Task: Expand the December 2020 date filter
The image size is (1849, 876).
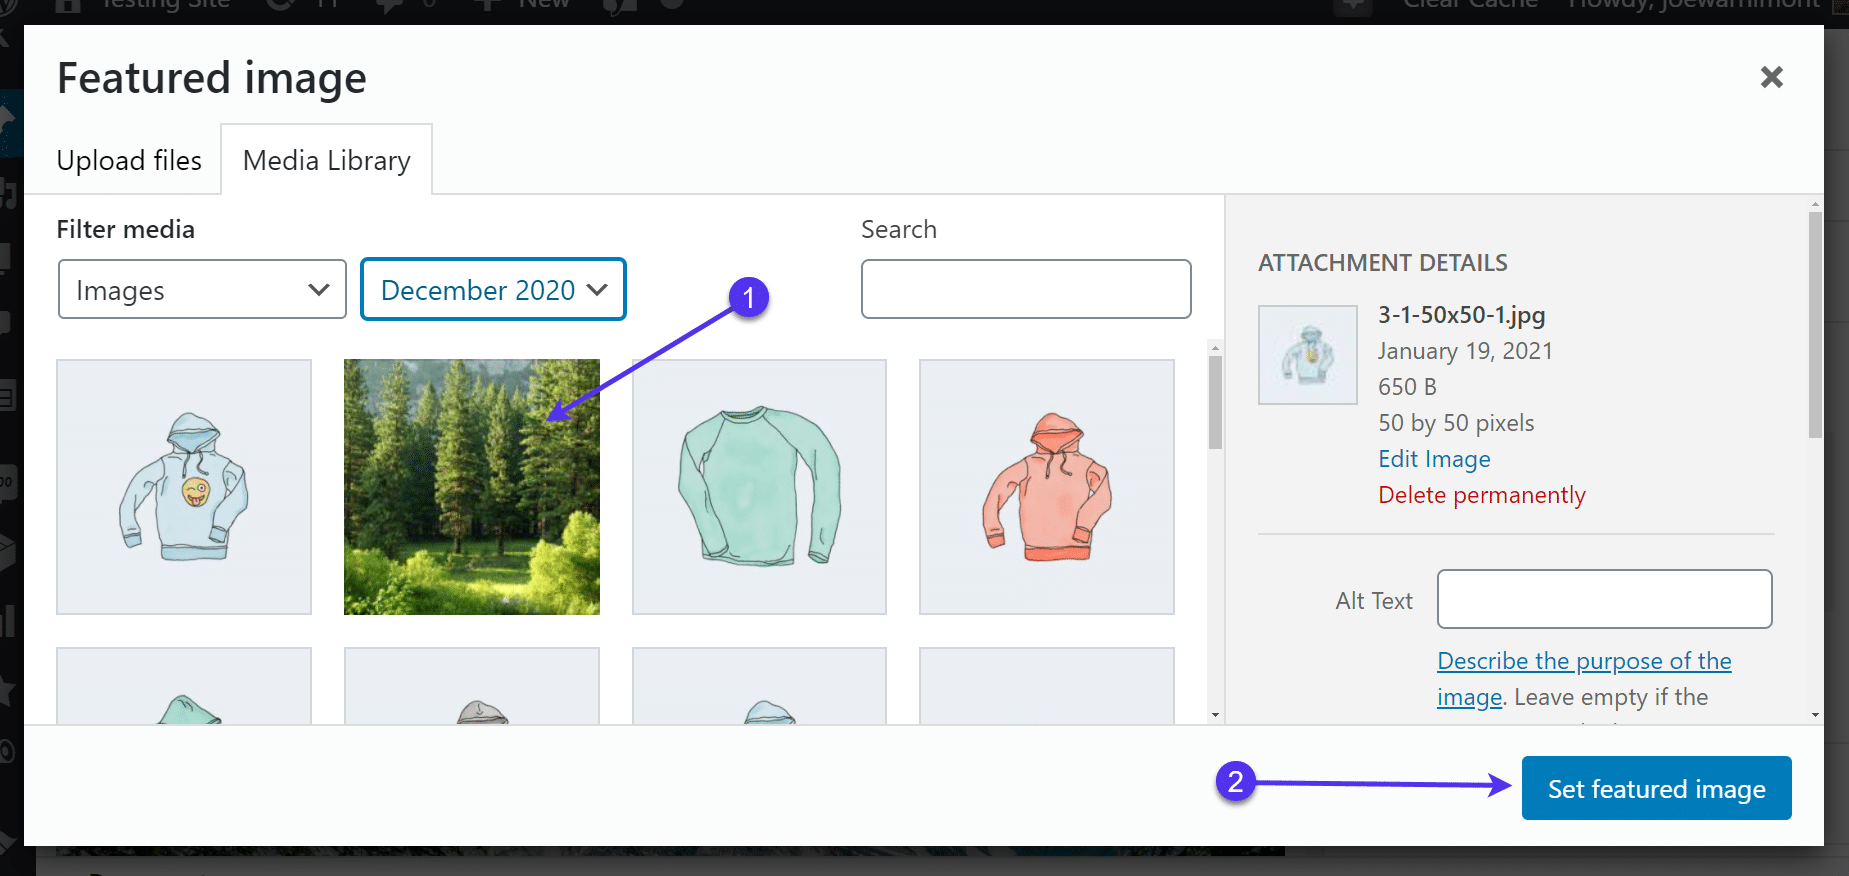Action: (x=493, y=290)
